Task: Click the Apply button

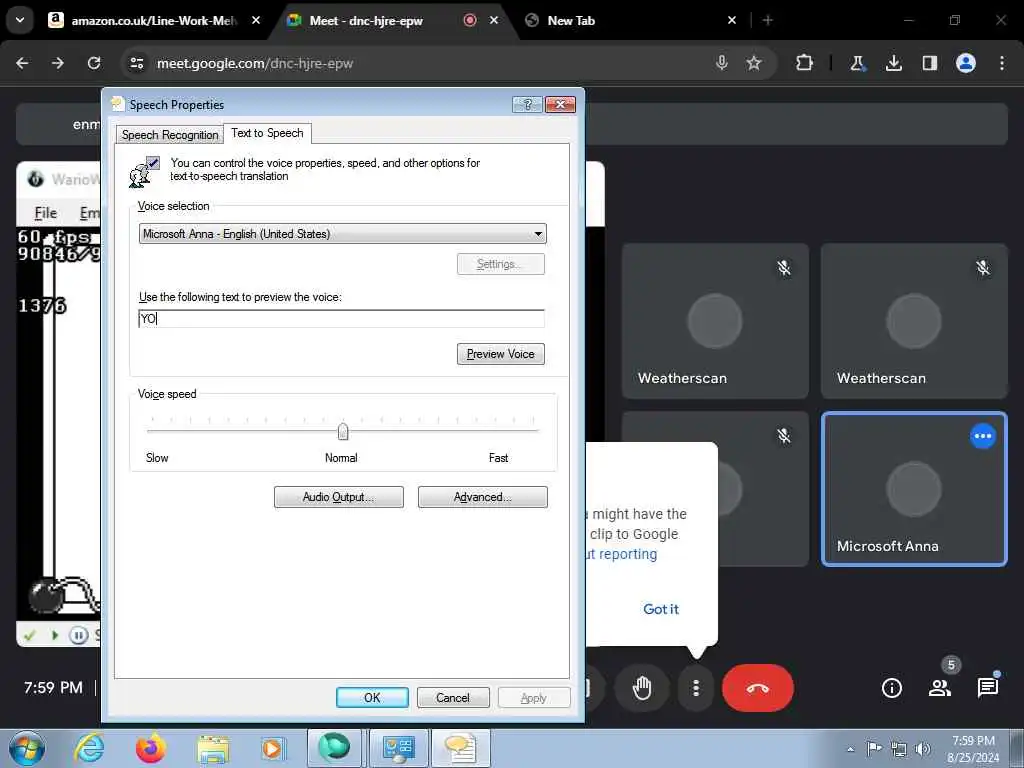Action: point(534,697)
